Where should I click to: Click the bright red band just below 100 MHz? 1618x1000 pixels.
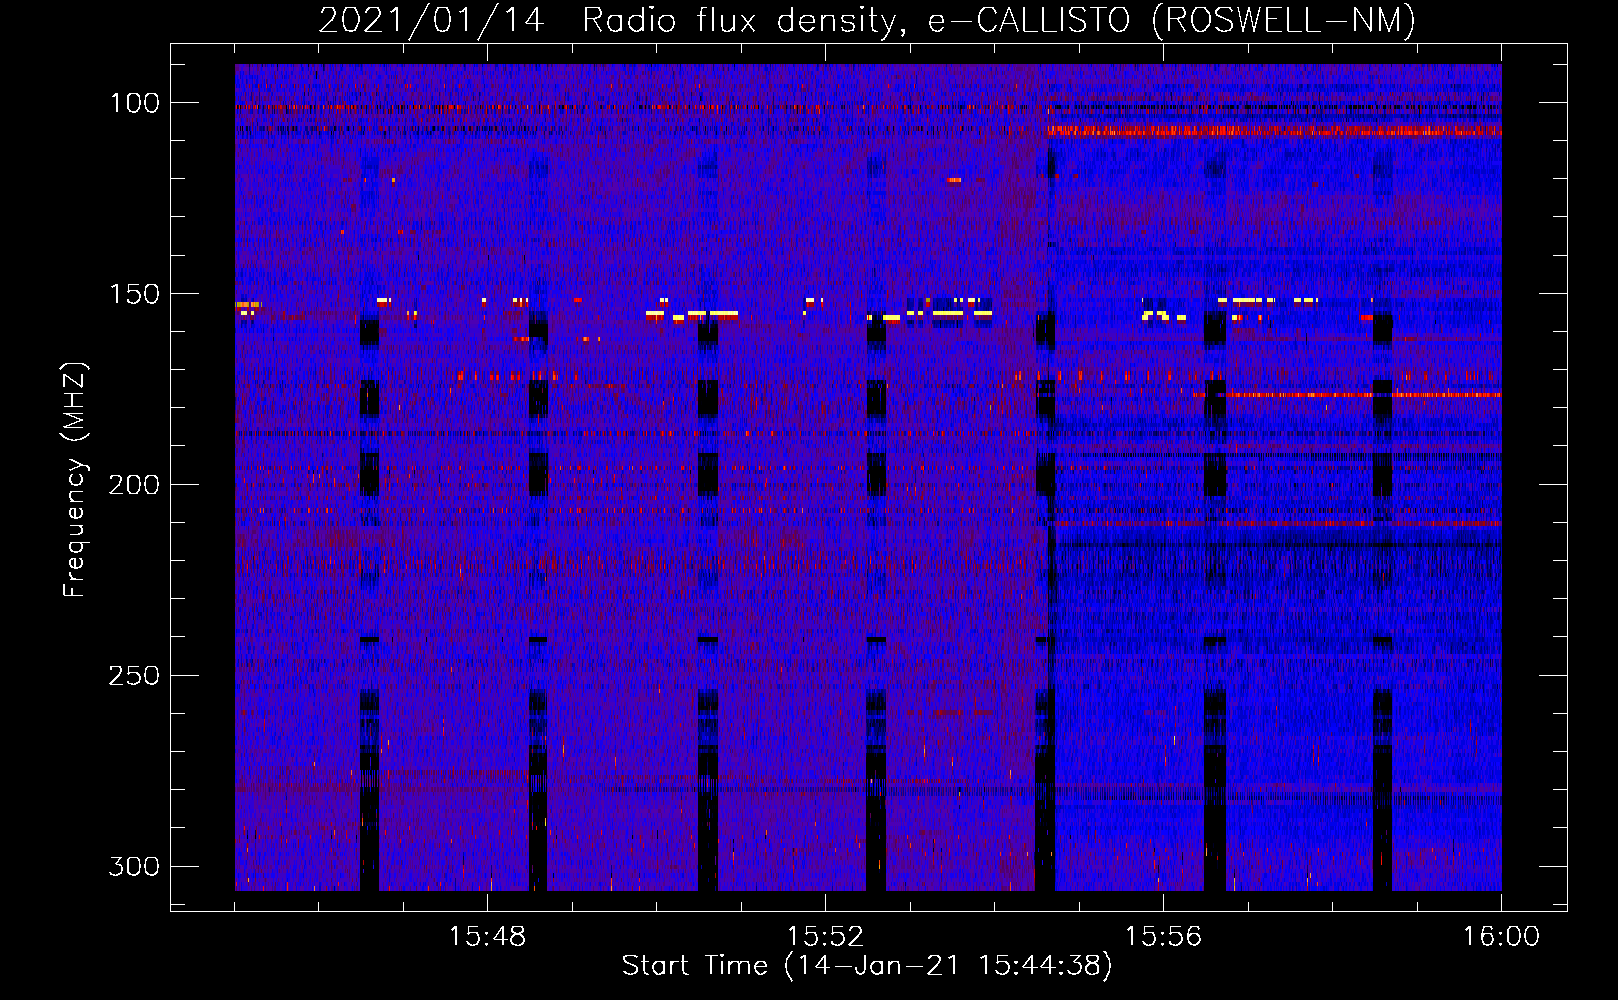pos(1274,131)
